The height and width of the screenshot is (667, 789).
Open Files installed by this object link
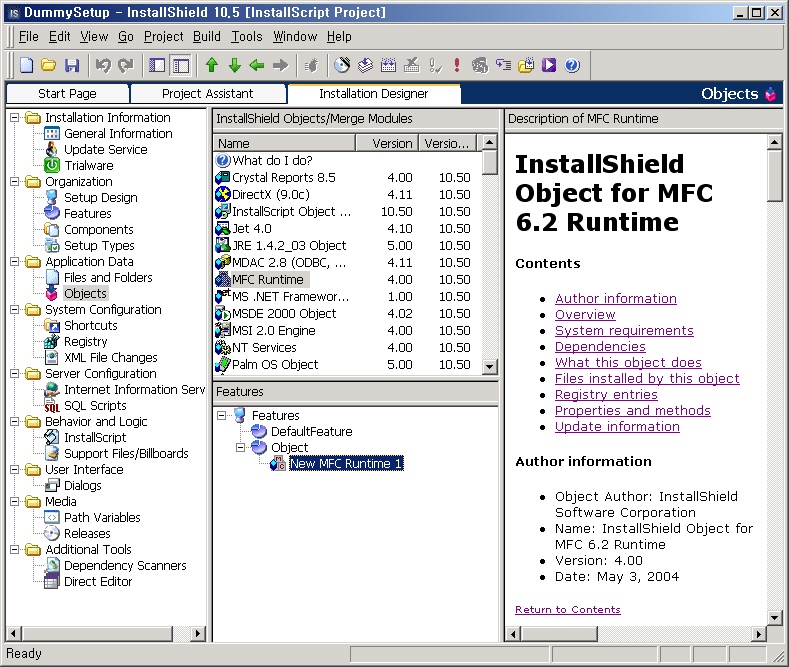coord(647,378)
